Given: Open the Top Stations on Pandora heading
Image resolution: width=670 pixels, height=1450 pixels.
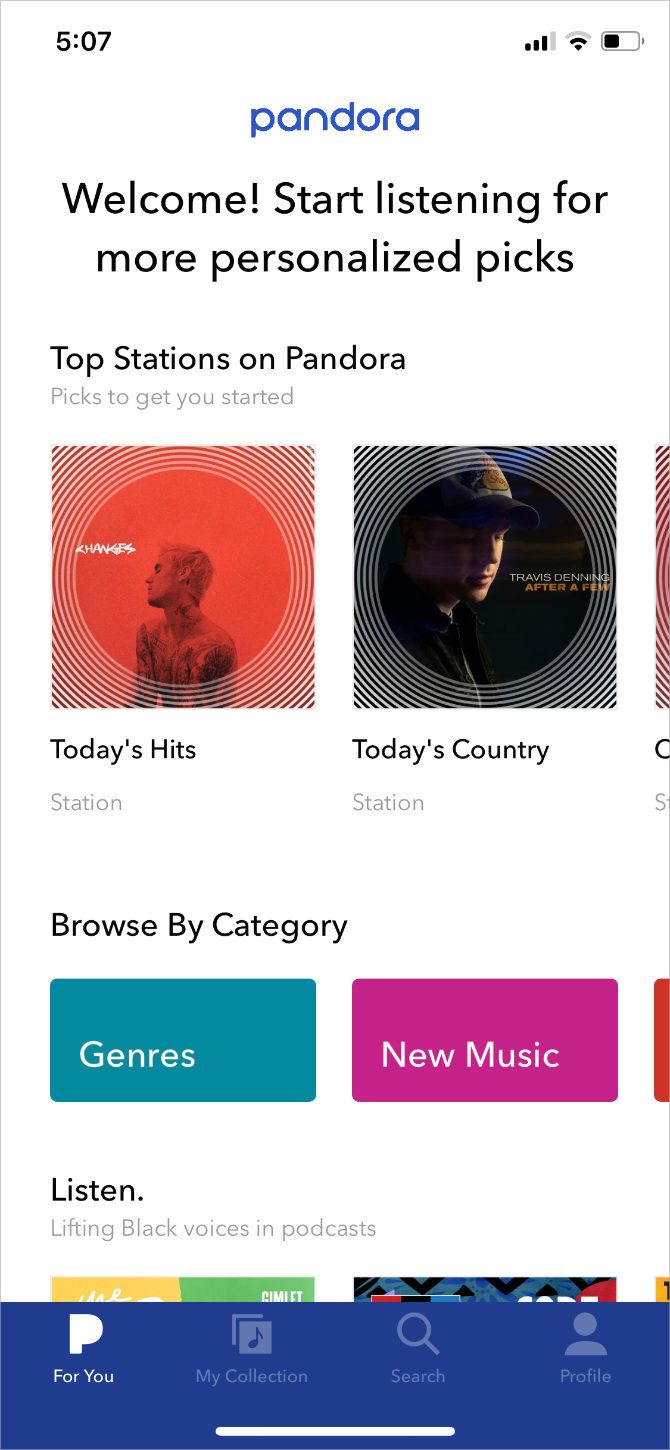Looking at the screenshot, I should (228, 358).
